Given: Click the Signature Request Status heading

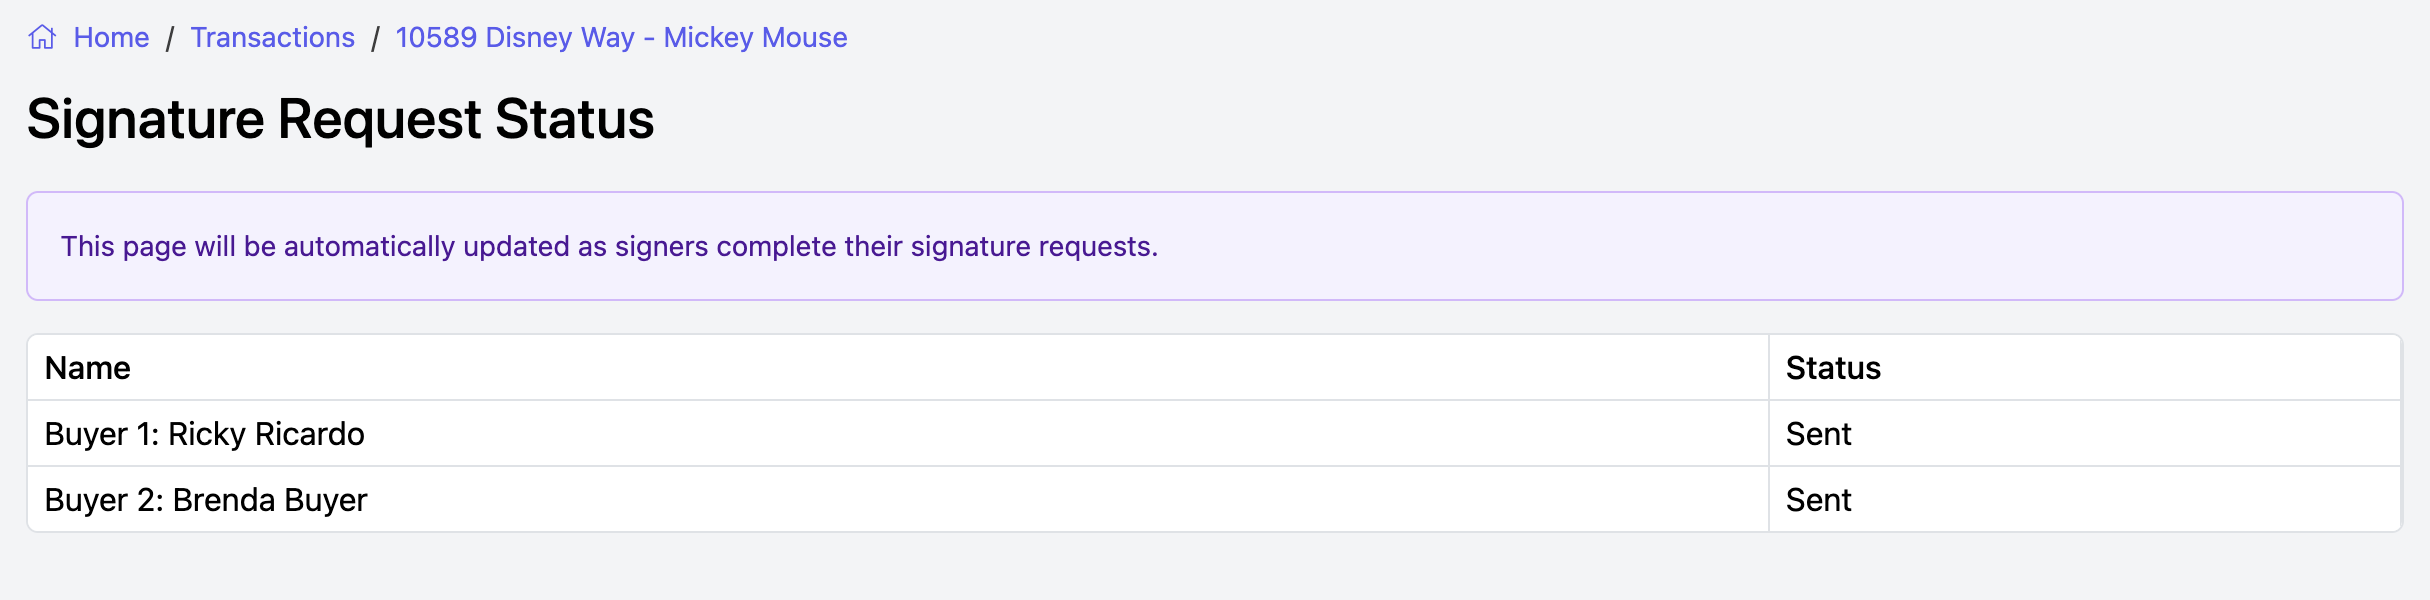Looking at the screenshot, I should click(x=341, y=120).
